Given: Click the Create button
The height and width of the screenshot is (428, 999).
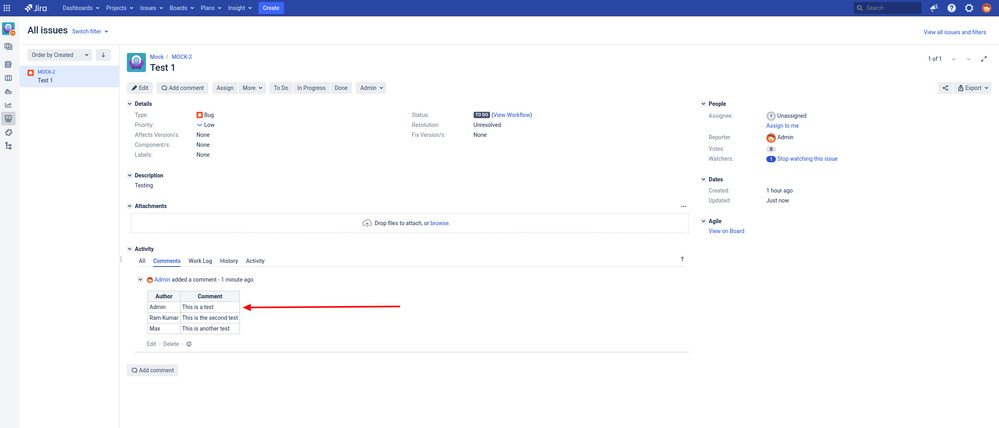Looking at the screenshot, I should [271, 8].
